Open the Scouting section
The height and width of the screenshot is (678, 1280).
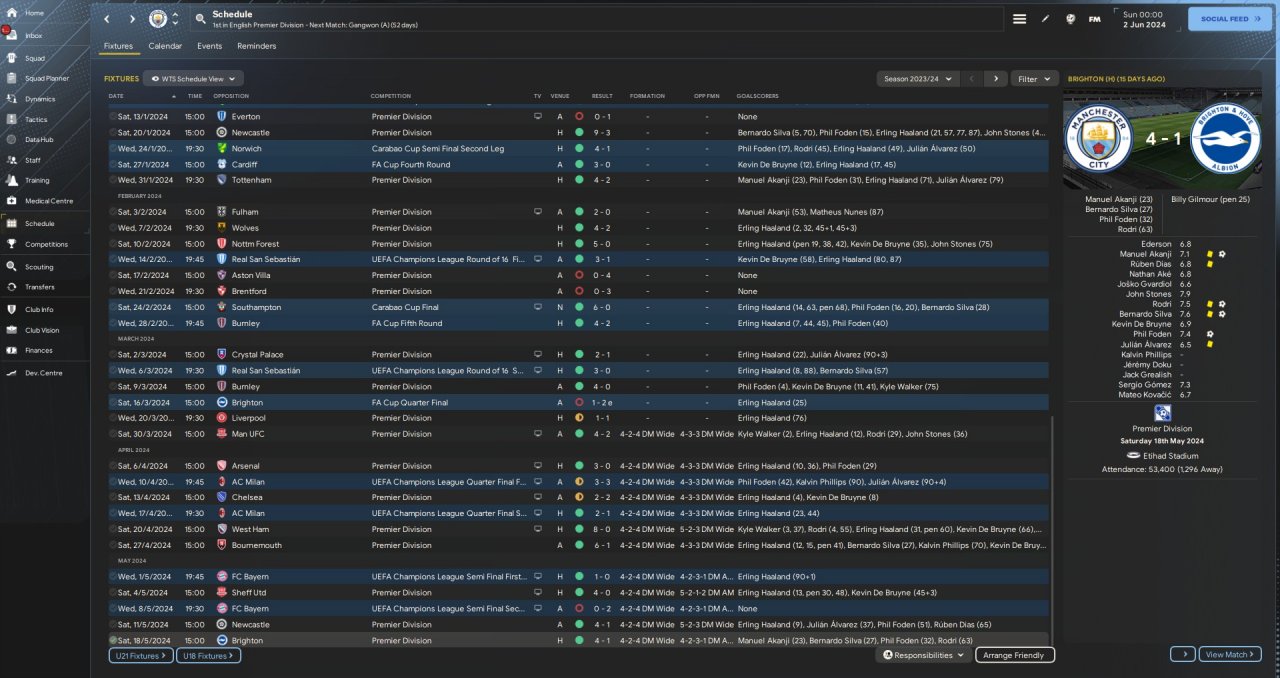39,267
